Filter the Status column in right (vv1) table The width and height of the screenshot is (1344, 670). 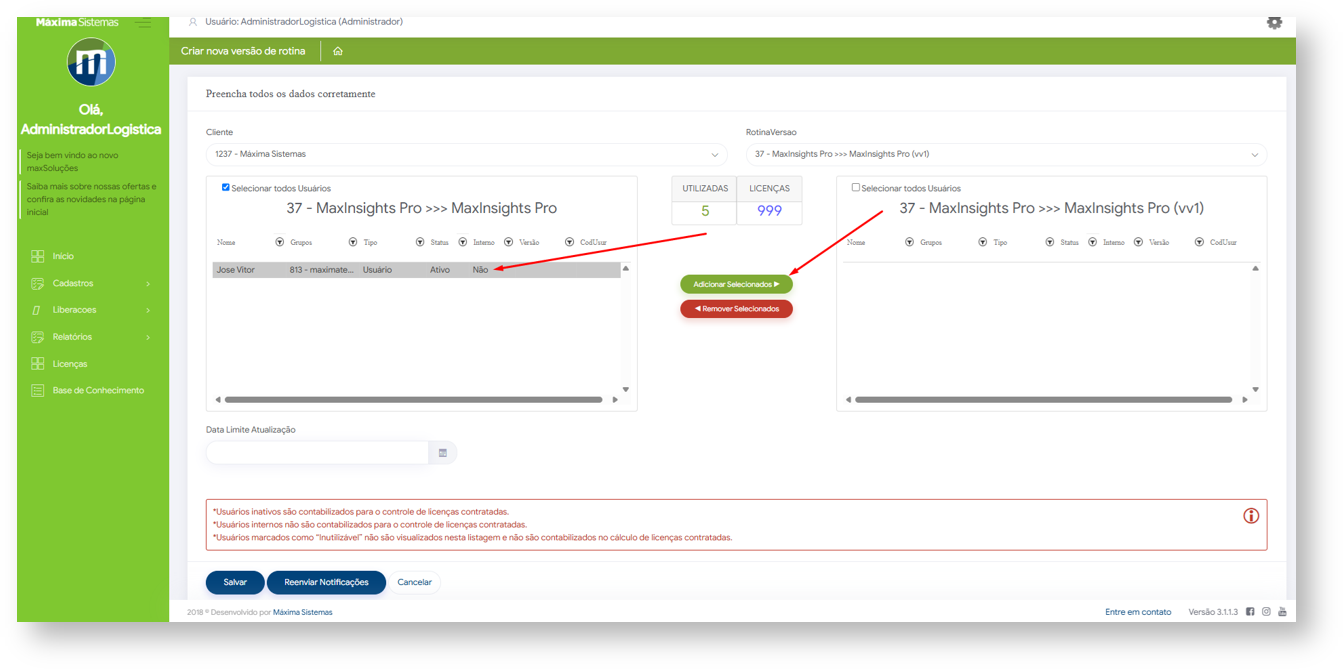coord(1093,243)
